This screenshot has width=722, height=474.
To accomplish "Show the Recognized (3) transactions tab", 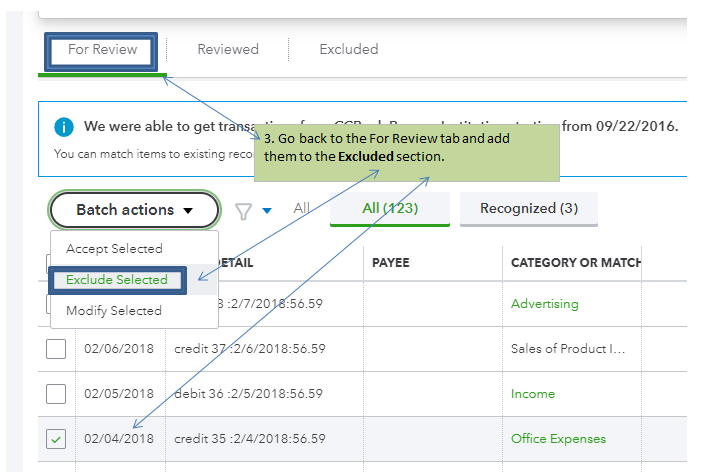I will [529, 208].
